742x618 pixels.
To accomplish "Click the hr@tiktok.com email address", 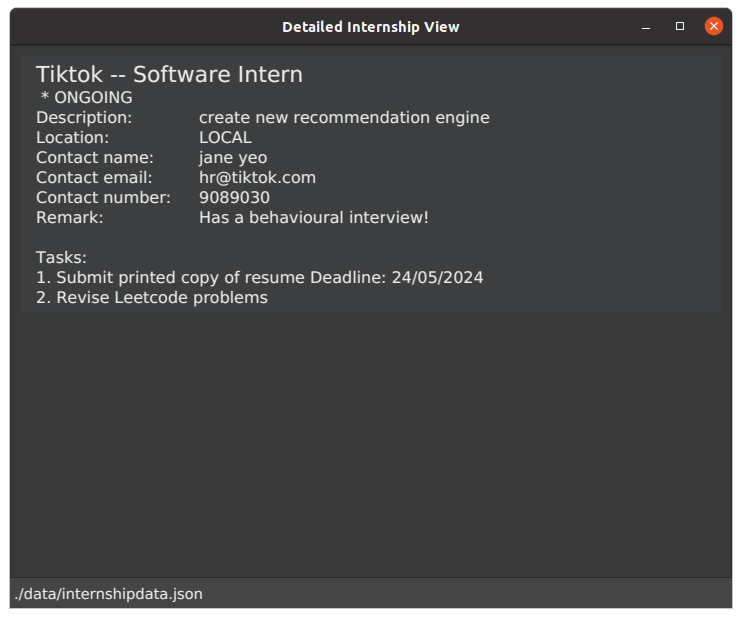I will pyautogui.click(x=257, y=178).
